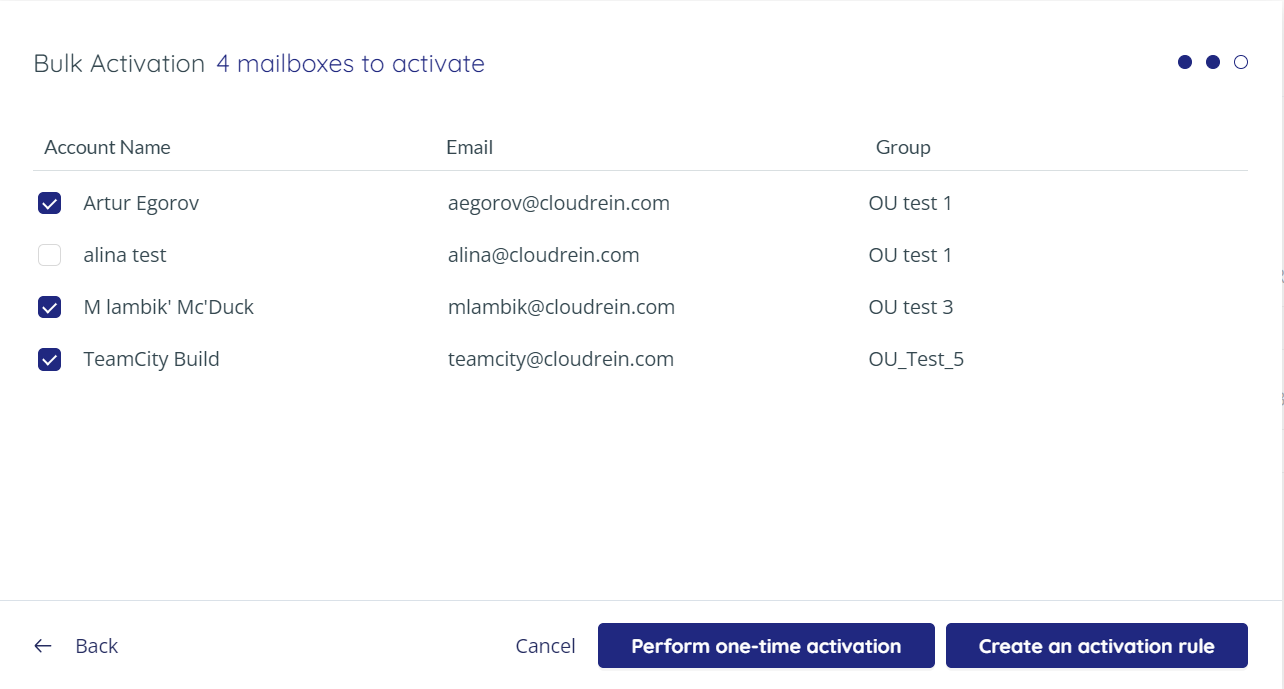Click Perform one-time activation button
Image resolution: width=1284 pixels, height=689 pixels.
pyautogui.click(x=766, y=646)
